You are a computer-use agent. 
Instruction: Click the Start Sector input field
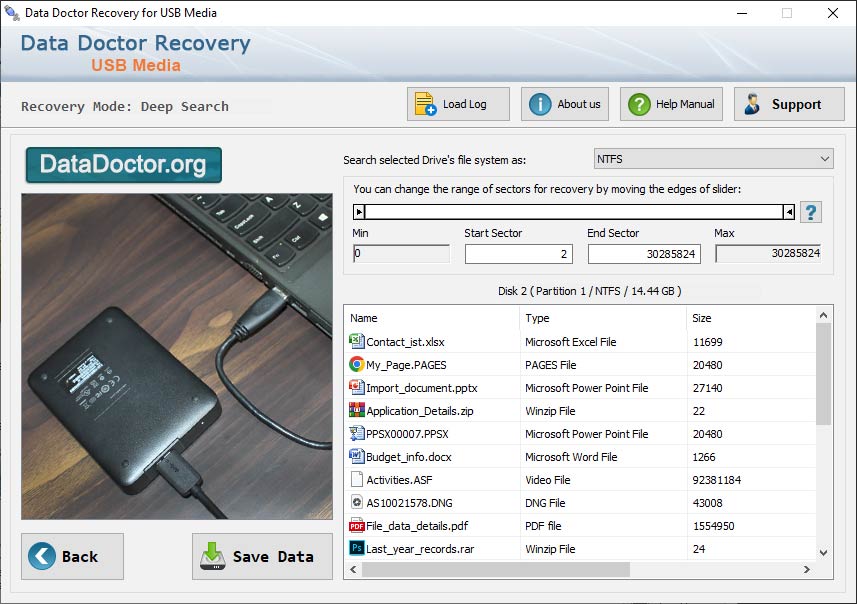coord(519,254)
